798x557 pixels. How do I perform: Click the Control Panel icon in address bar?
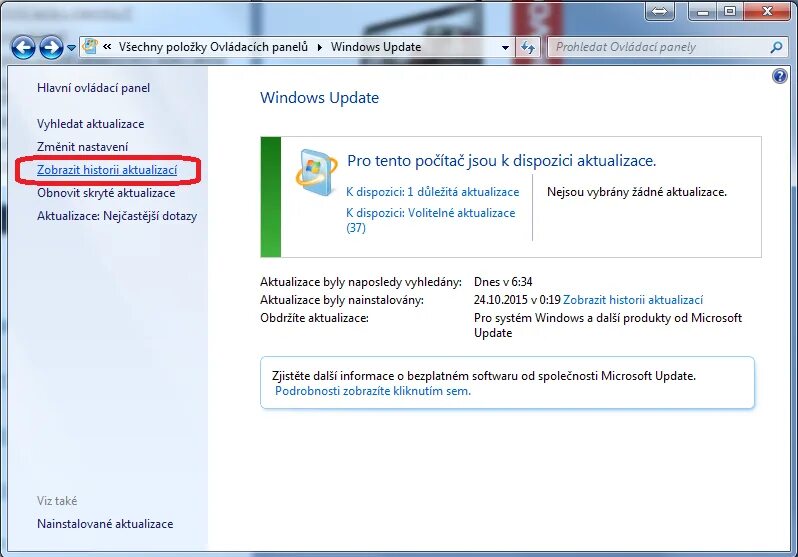(x=90, y=47)
